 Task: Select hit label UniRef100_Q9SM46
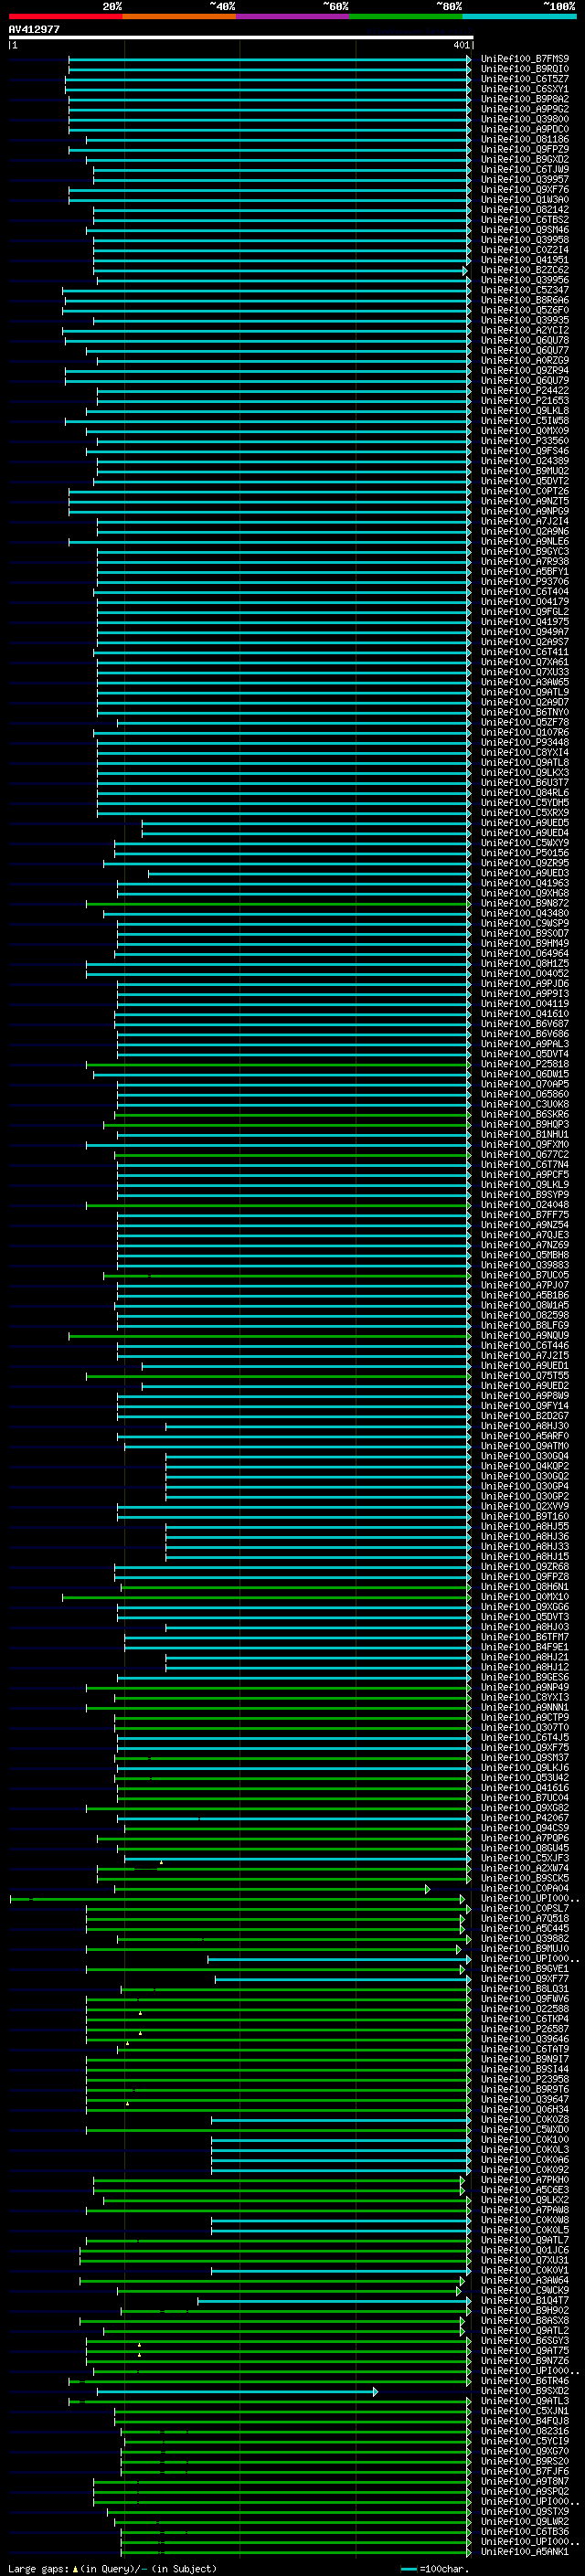point(524,230)
